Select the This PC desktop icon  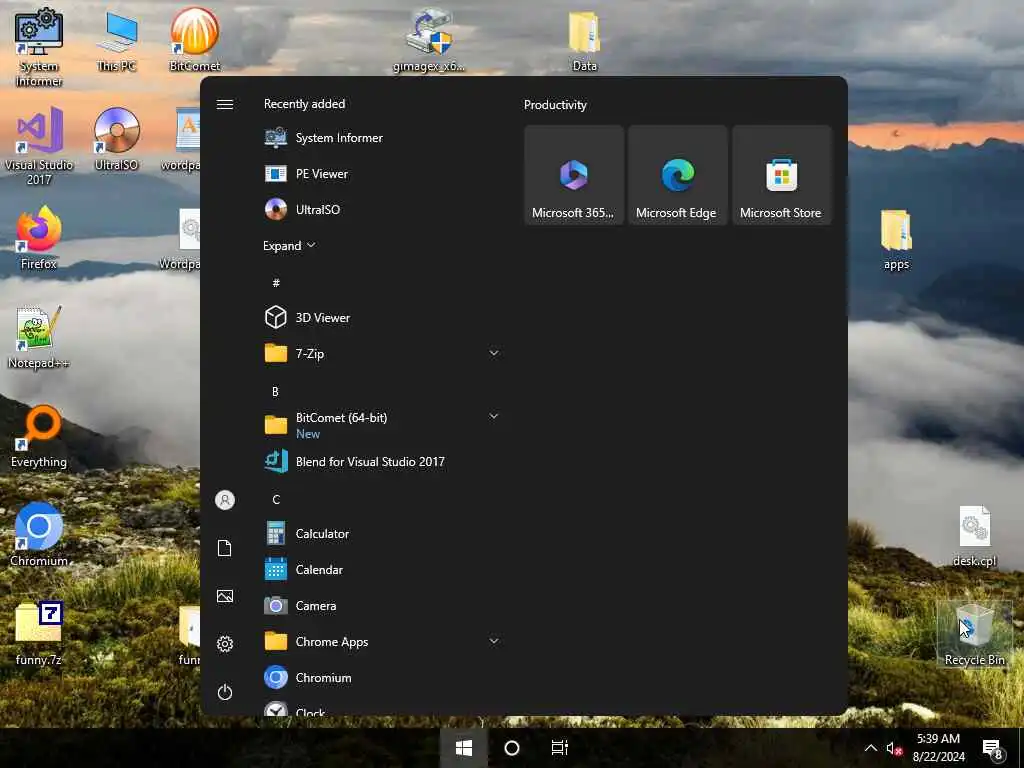click(x=116, y=40)
